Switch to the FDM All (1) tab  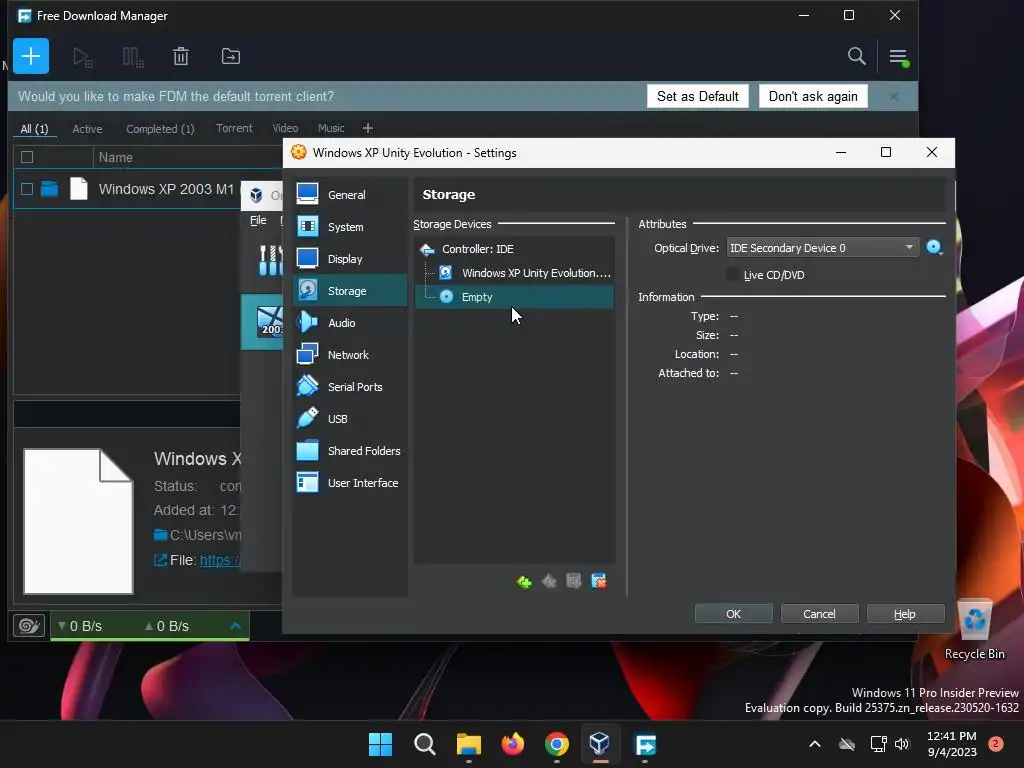click(34, 129)
